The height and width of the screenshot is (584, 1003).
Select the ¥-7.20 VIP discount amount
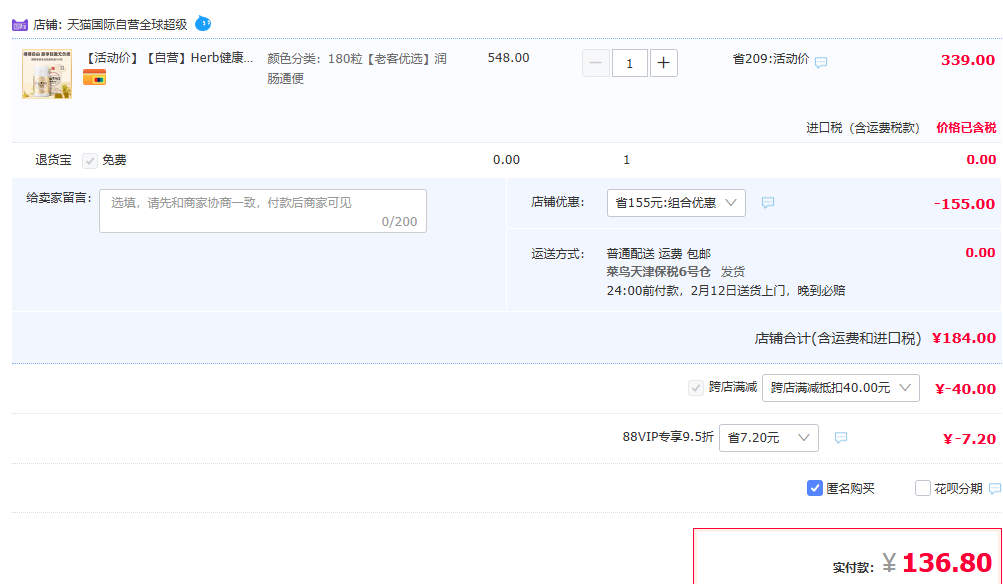point(969,439)
